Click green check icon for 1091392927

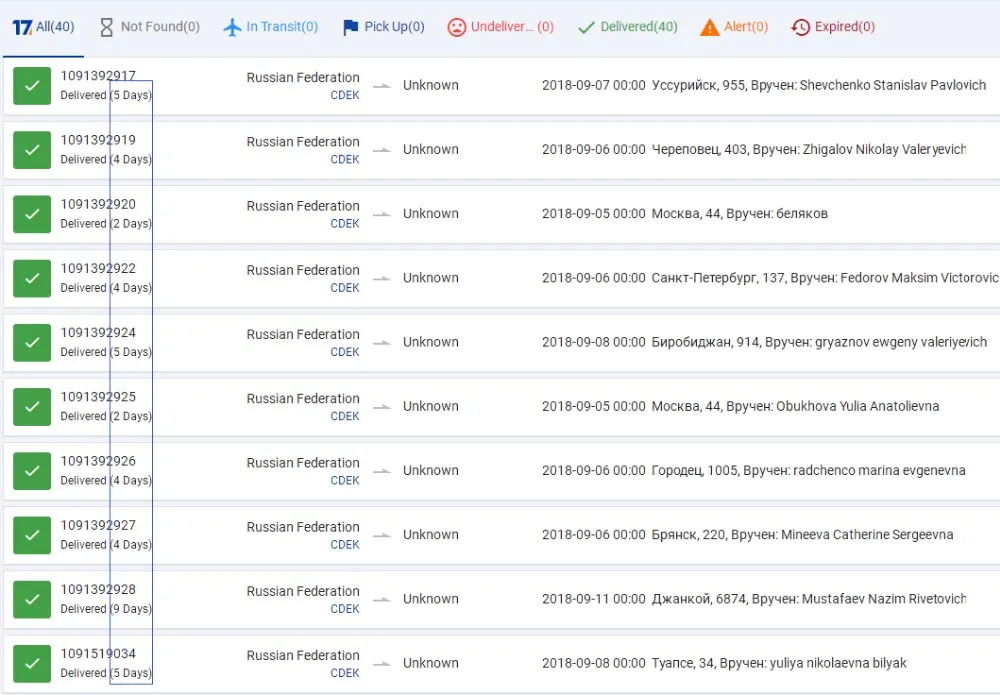pyautogui.click(x=32, y=535)
